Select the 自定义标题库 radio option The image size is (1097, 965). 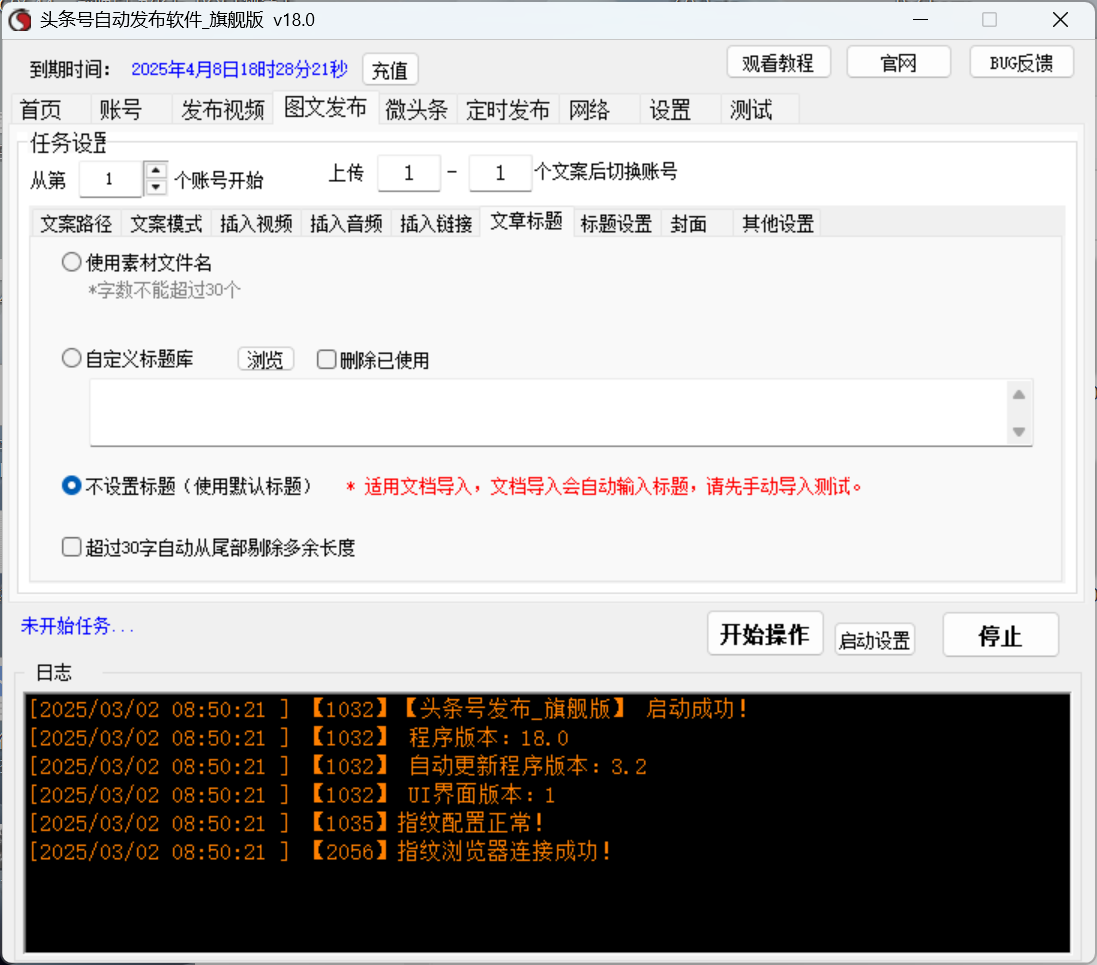click(128, 359)
